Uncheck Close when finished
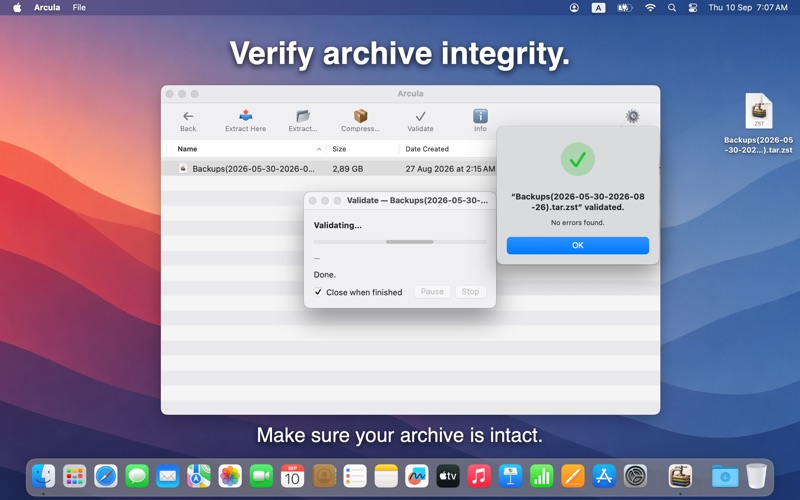The image size is (800, 500). [x=318, y=292]
